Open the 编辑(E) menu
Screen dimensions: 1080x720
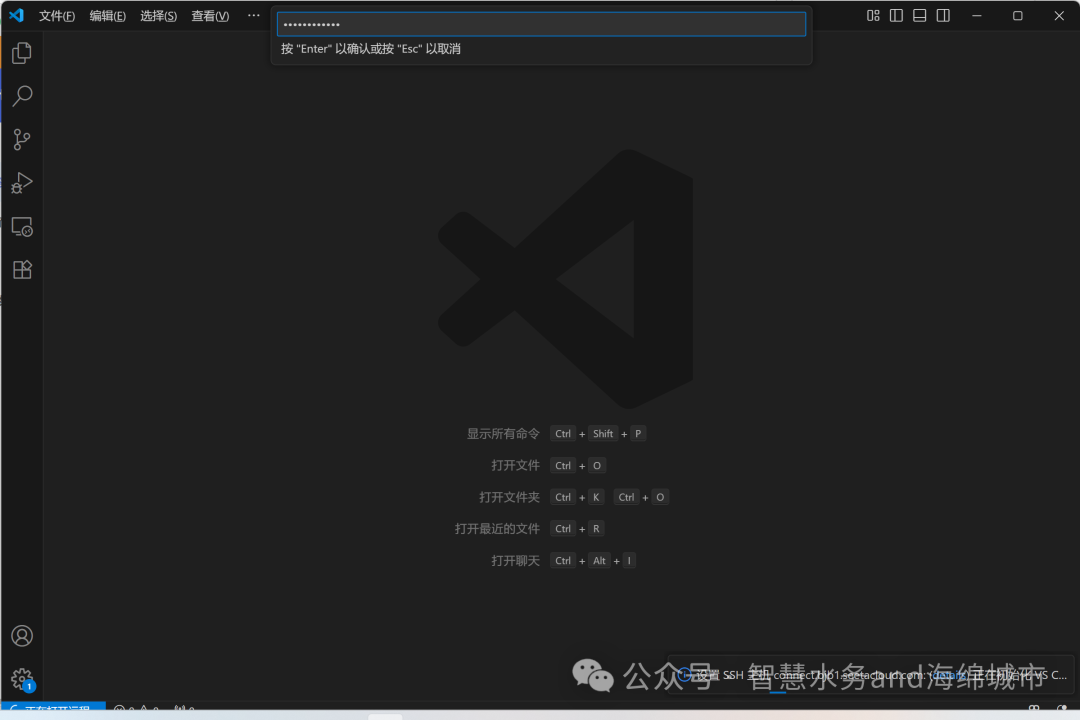pyautogui.click(x=107, y=16)
